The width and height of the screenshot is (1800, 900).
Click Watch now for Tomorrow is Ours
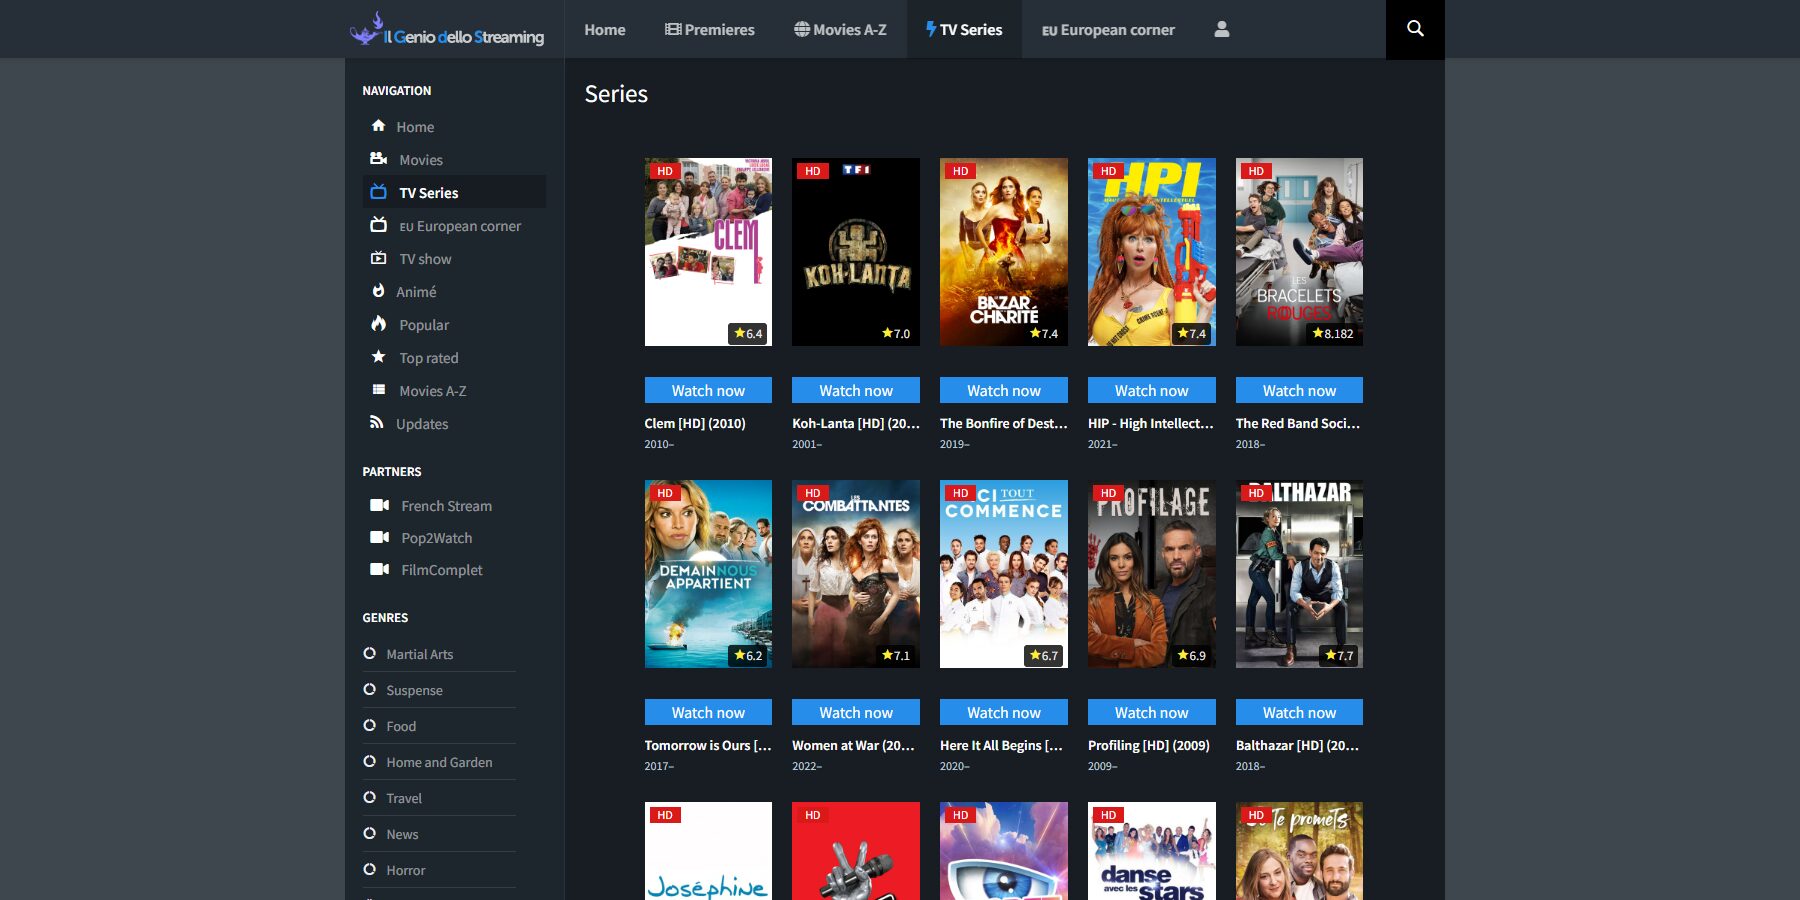tap(708, 712)
